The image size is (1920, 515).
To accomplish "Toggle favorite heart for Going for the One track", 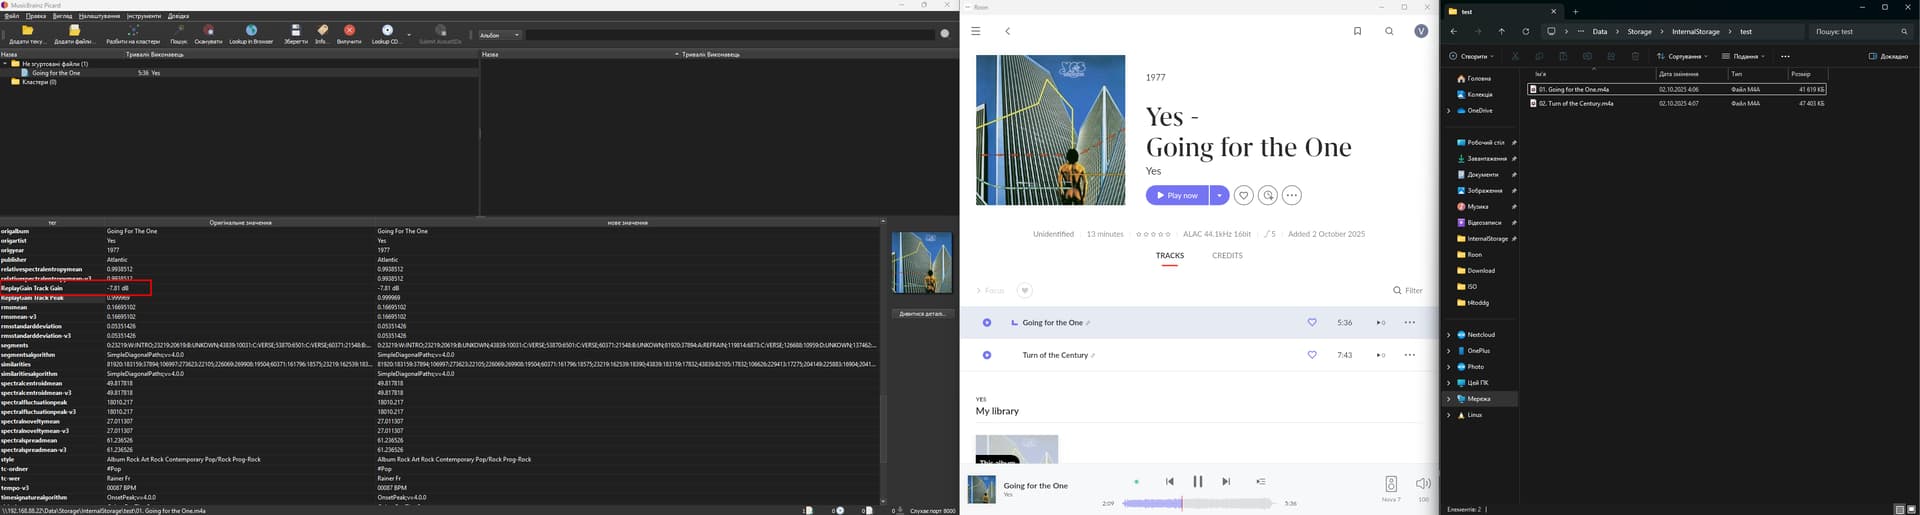I will coord(1312,323).
